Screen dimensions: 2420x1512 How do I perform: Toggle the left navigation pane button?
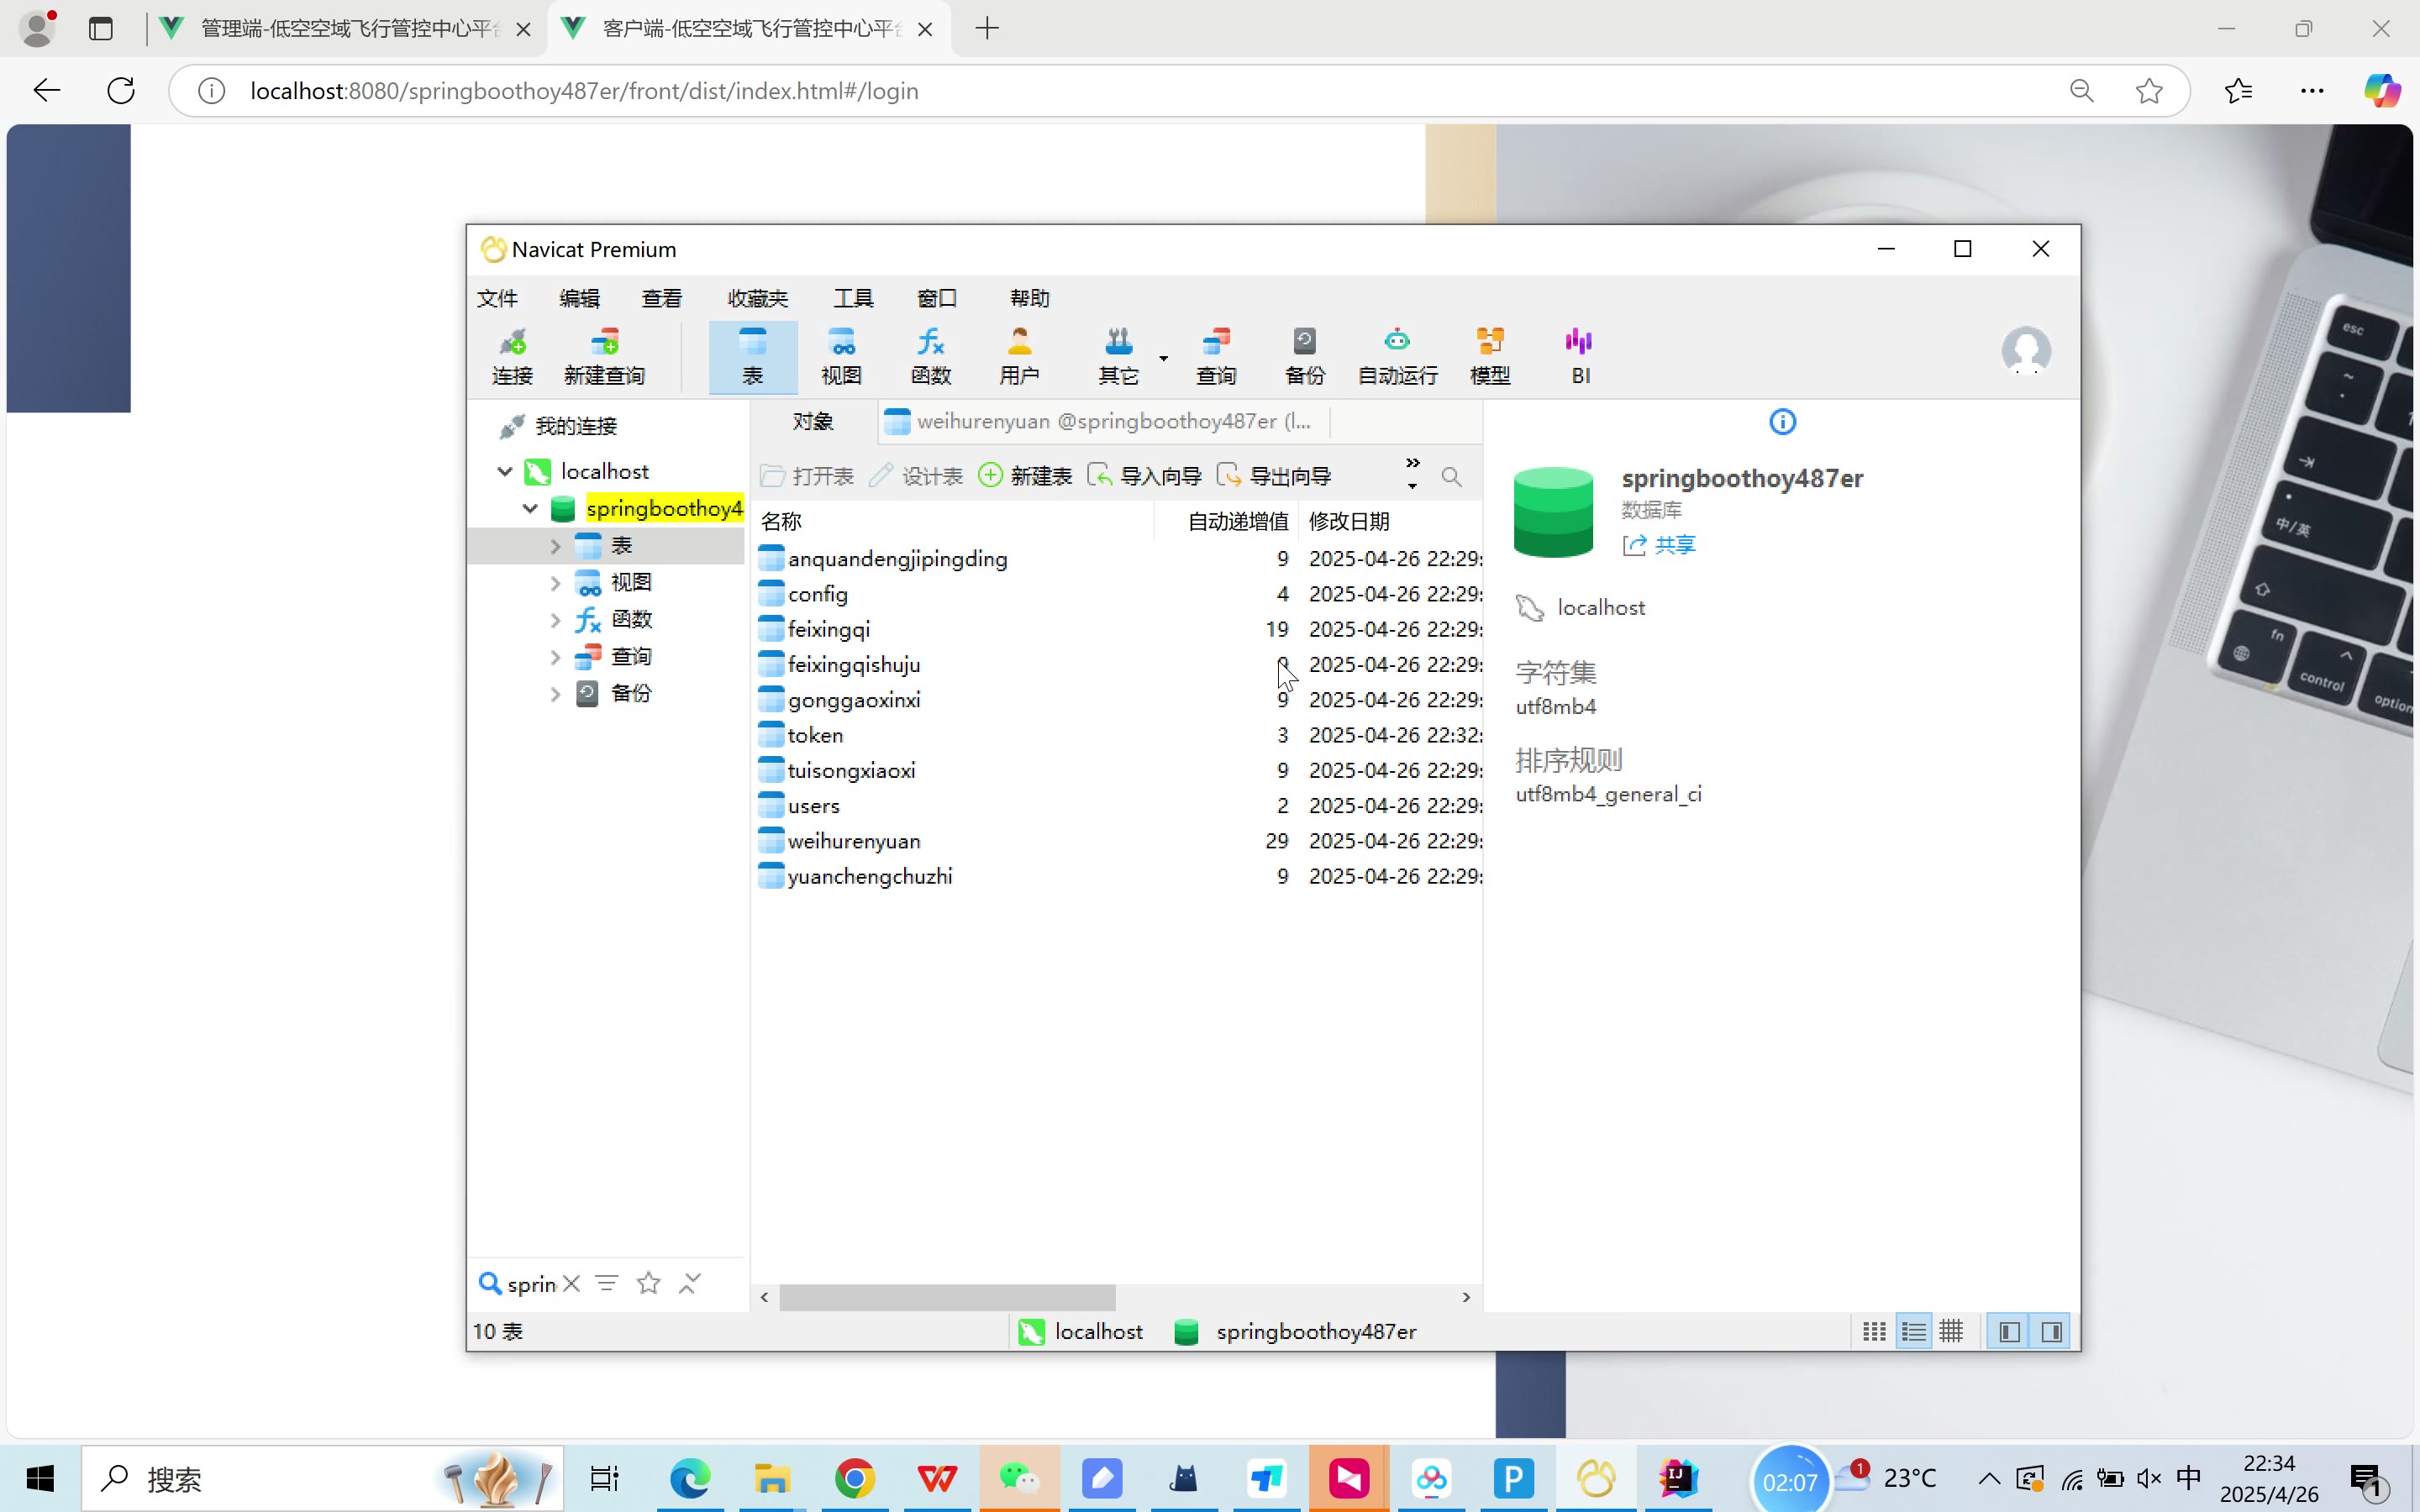2009,1331
